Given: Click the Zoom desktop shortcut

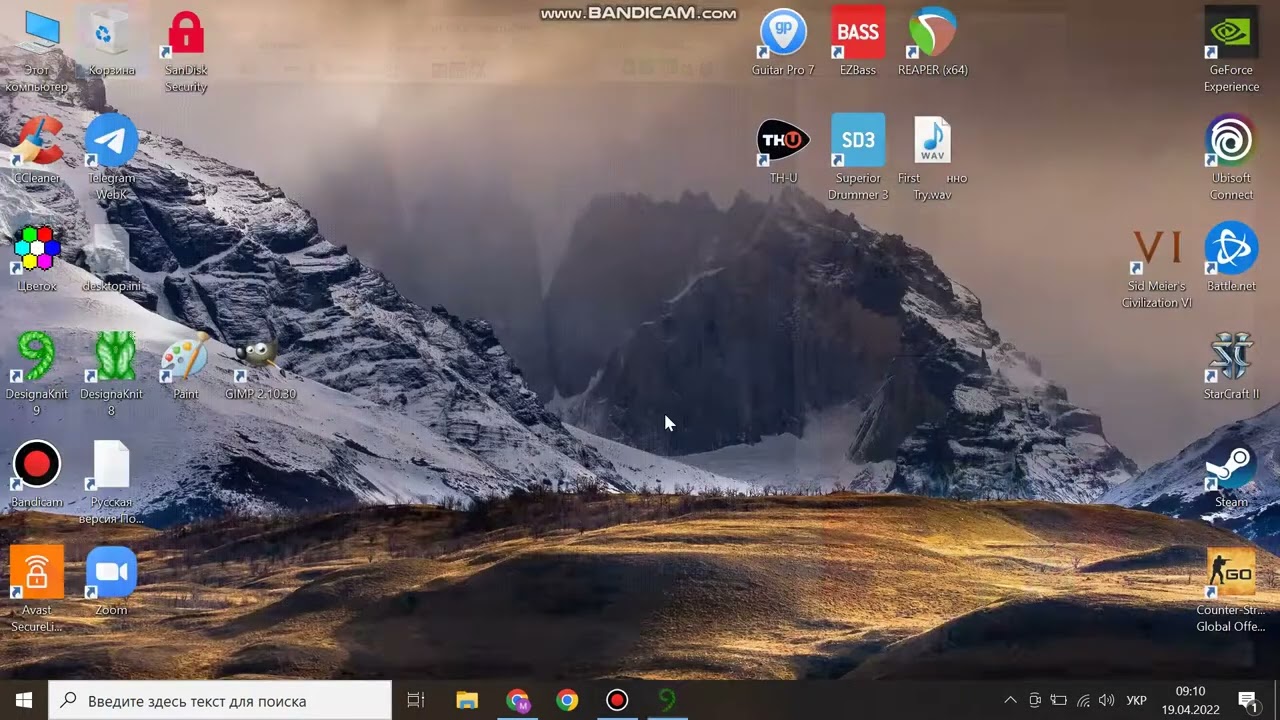Looking at the screenshot, I should click(111, 582).
